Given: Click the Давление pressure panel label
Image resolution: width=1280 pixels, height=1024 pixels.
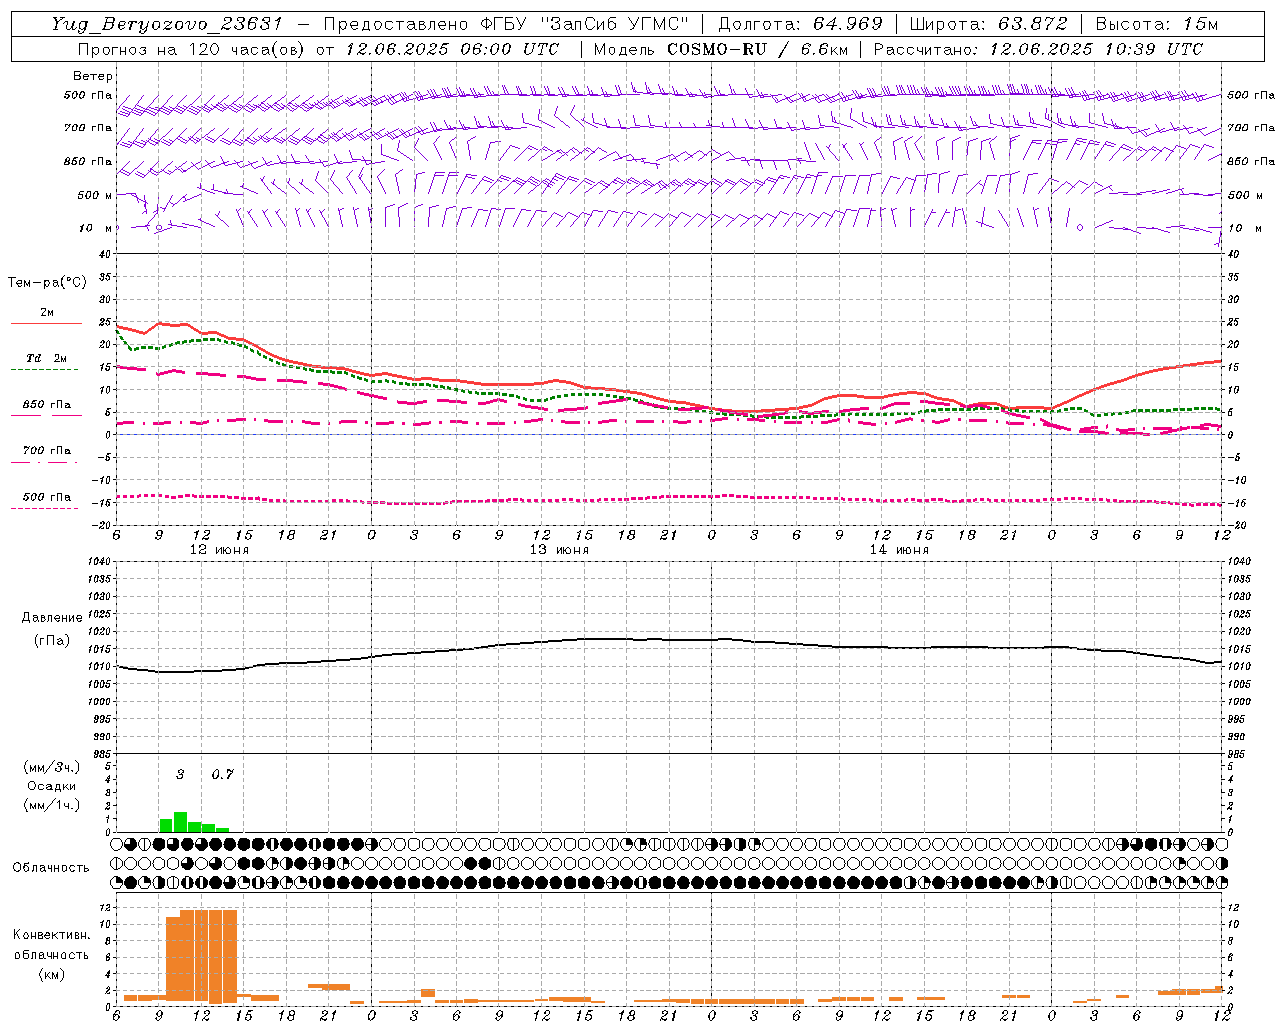Looking at the screenshot, I should tap(52, 618).
